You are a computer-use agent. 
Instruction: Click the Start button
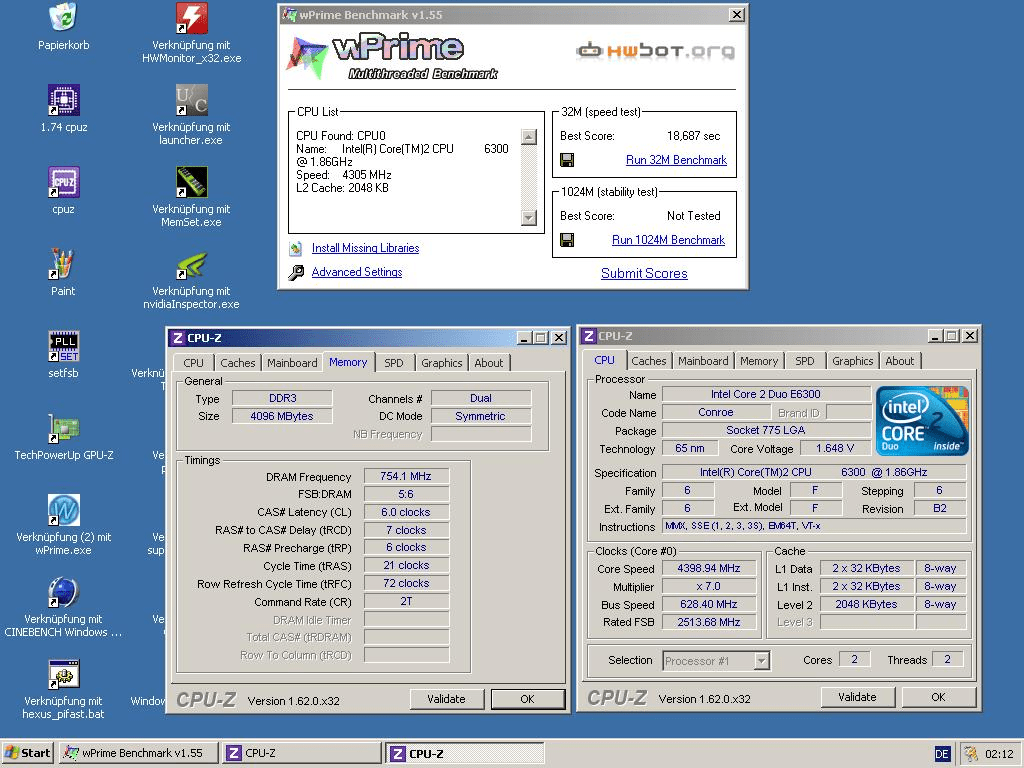pos(28,754)
